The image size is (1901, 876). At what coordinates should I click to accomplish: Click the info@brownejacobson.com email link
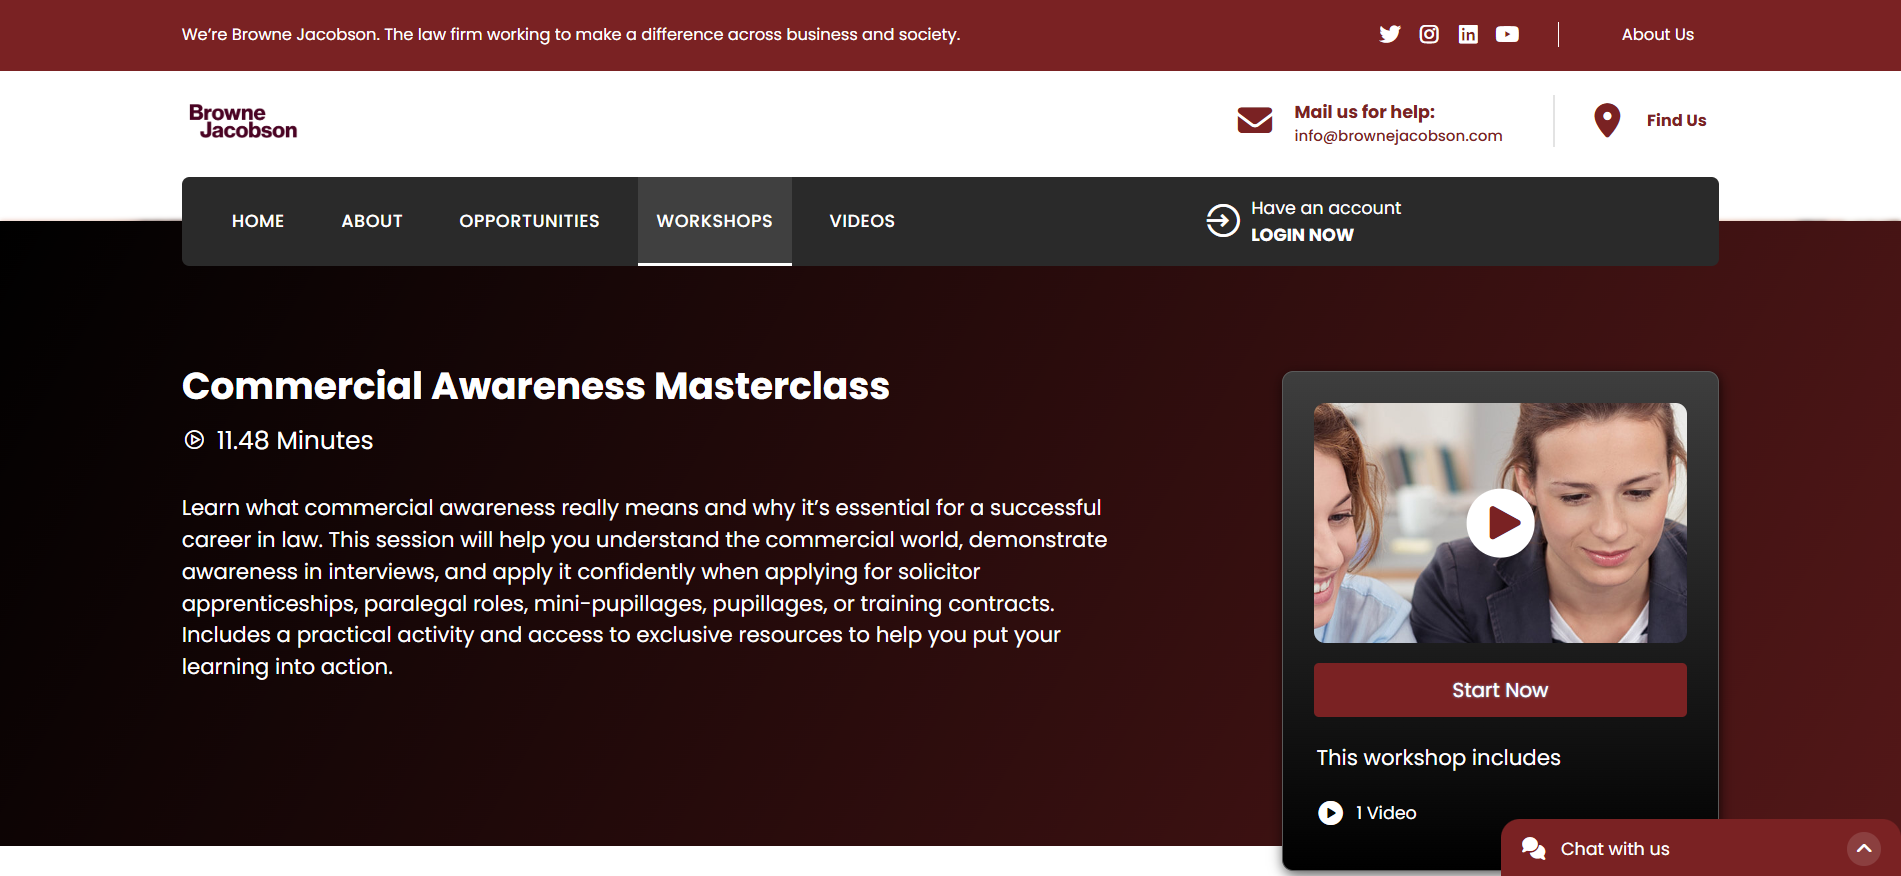[x=1398, y=136]
